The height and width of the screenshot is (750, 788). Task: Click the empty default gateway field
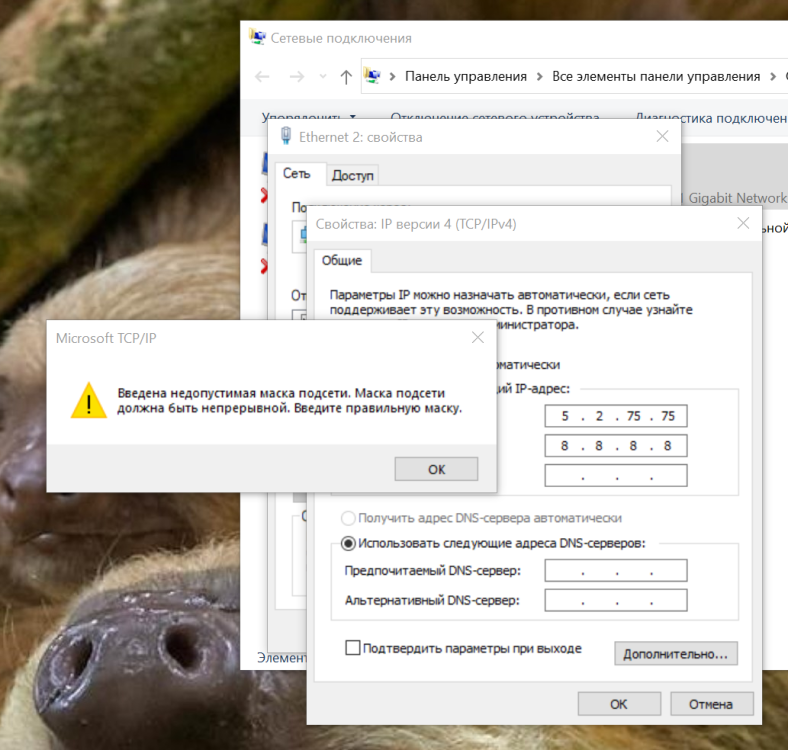[616, 475]
